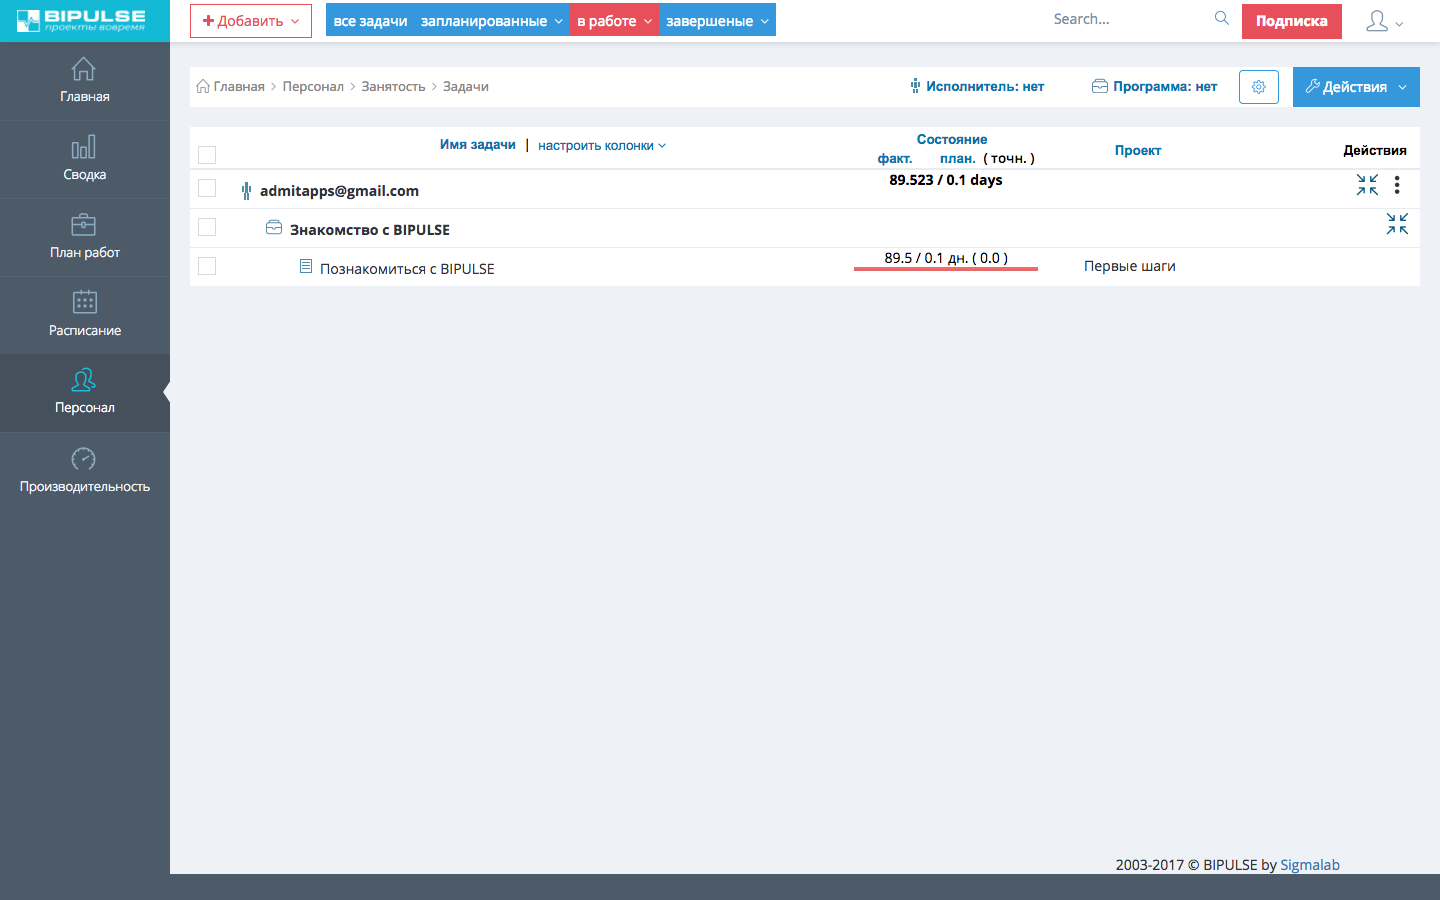Expand the запланированные filter dropdown
Image resolution: width=1440 pixels, height=900 pixels.
(492, 21)
